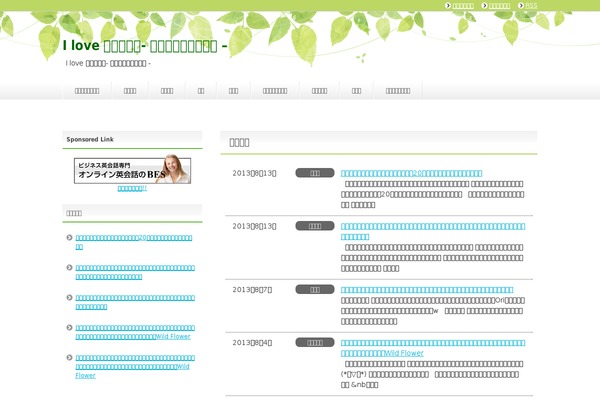Open the two-line post title dated 2013 8 13

pyautogui.click(x=433, y=231)
